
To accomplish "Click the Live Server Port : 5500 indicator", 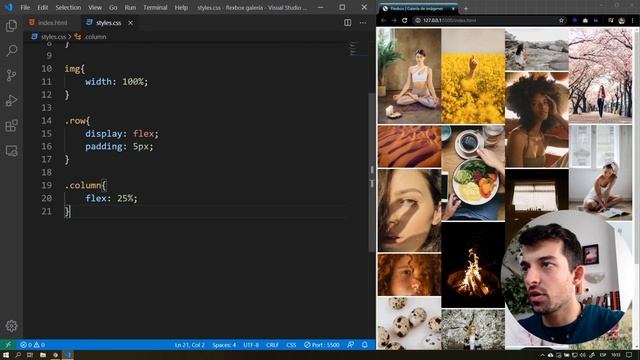I will [x=322, y=345].
